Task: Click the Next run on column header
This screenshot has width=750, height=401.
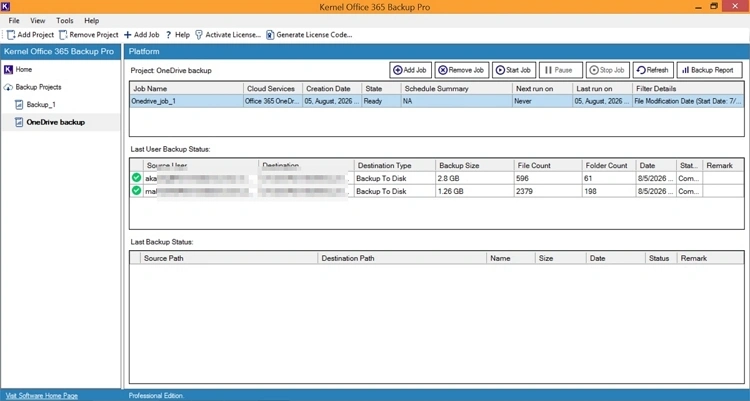Action: pos(542,89)
